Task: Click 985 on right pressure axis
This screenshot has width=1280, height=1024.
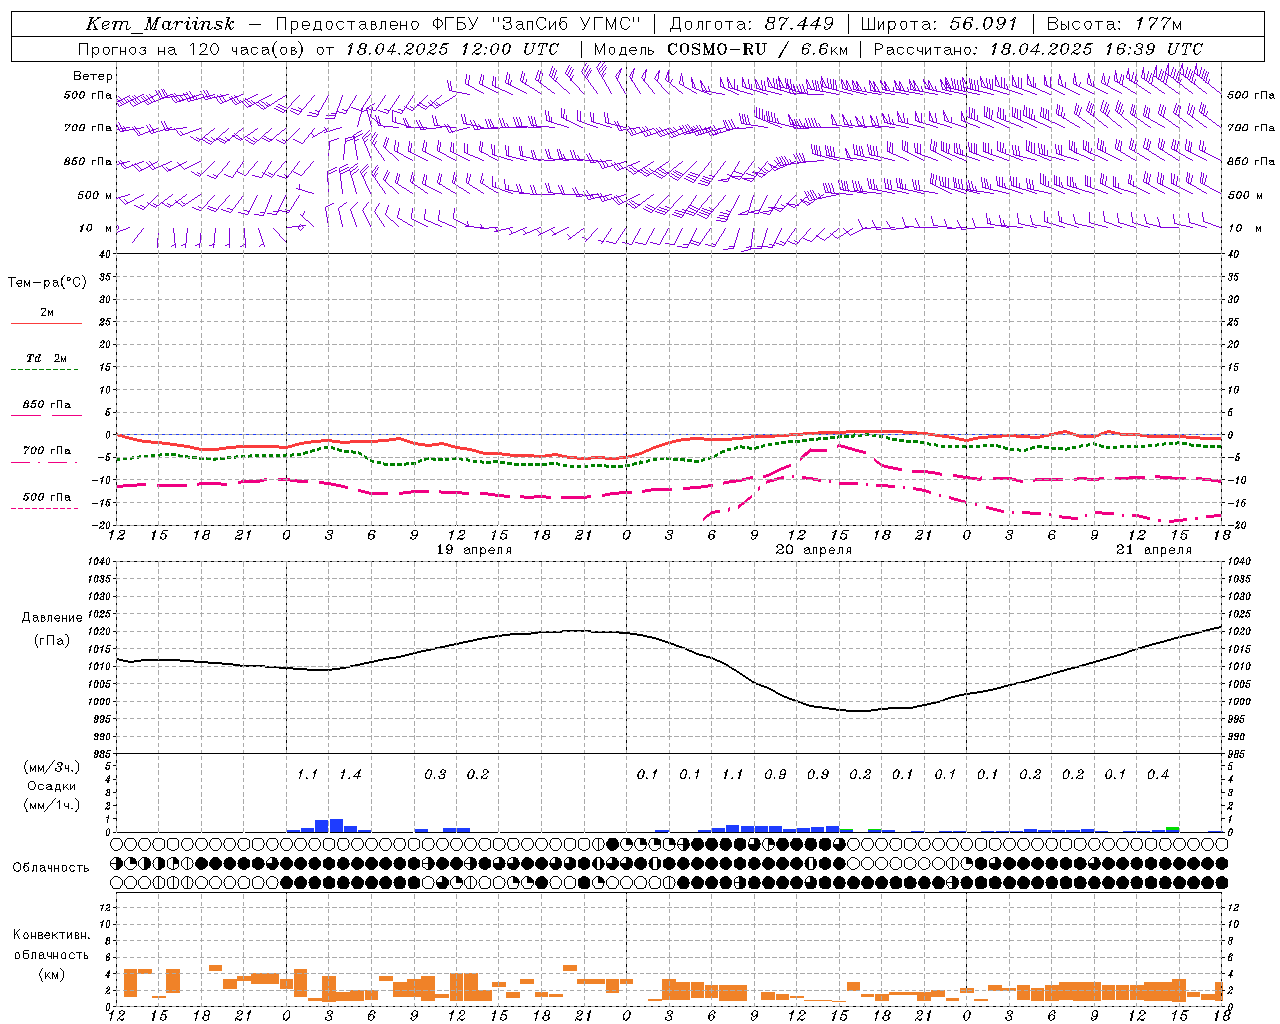Action: coord(1237,754)
